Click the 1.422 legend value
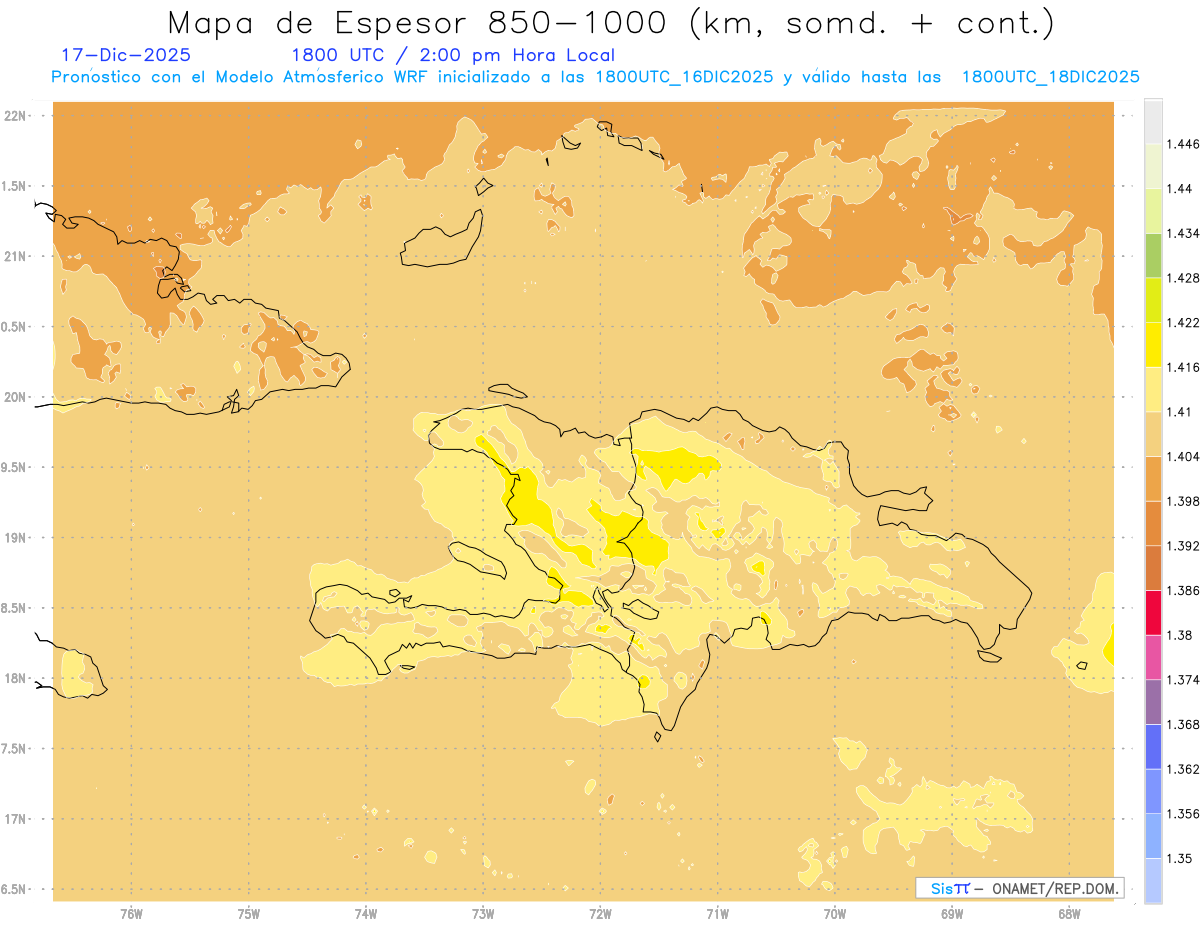The height and width of the screenshot is (927, 1200). (1183, 323)
